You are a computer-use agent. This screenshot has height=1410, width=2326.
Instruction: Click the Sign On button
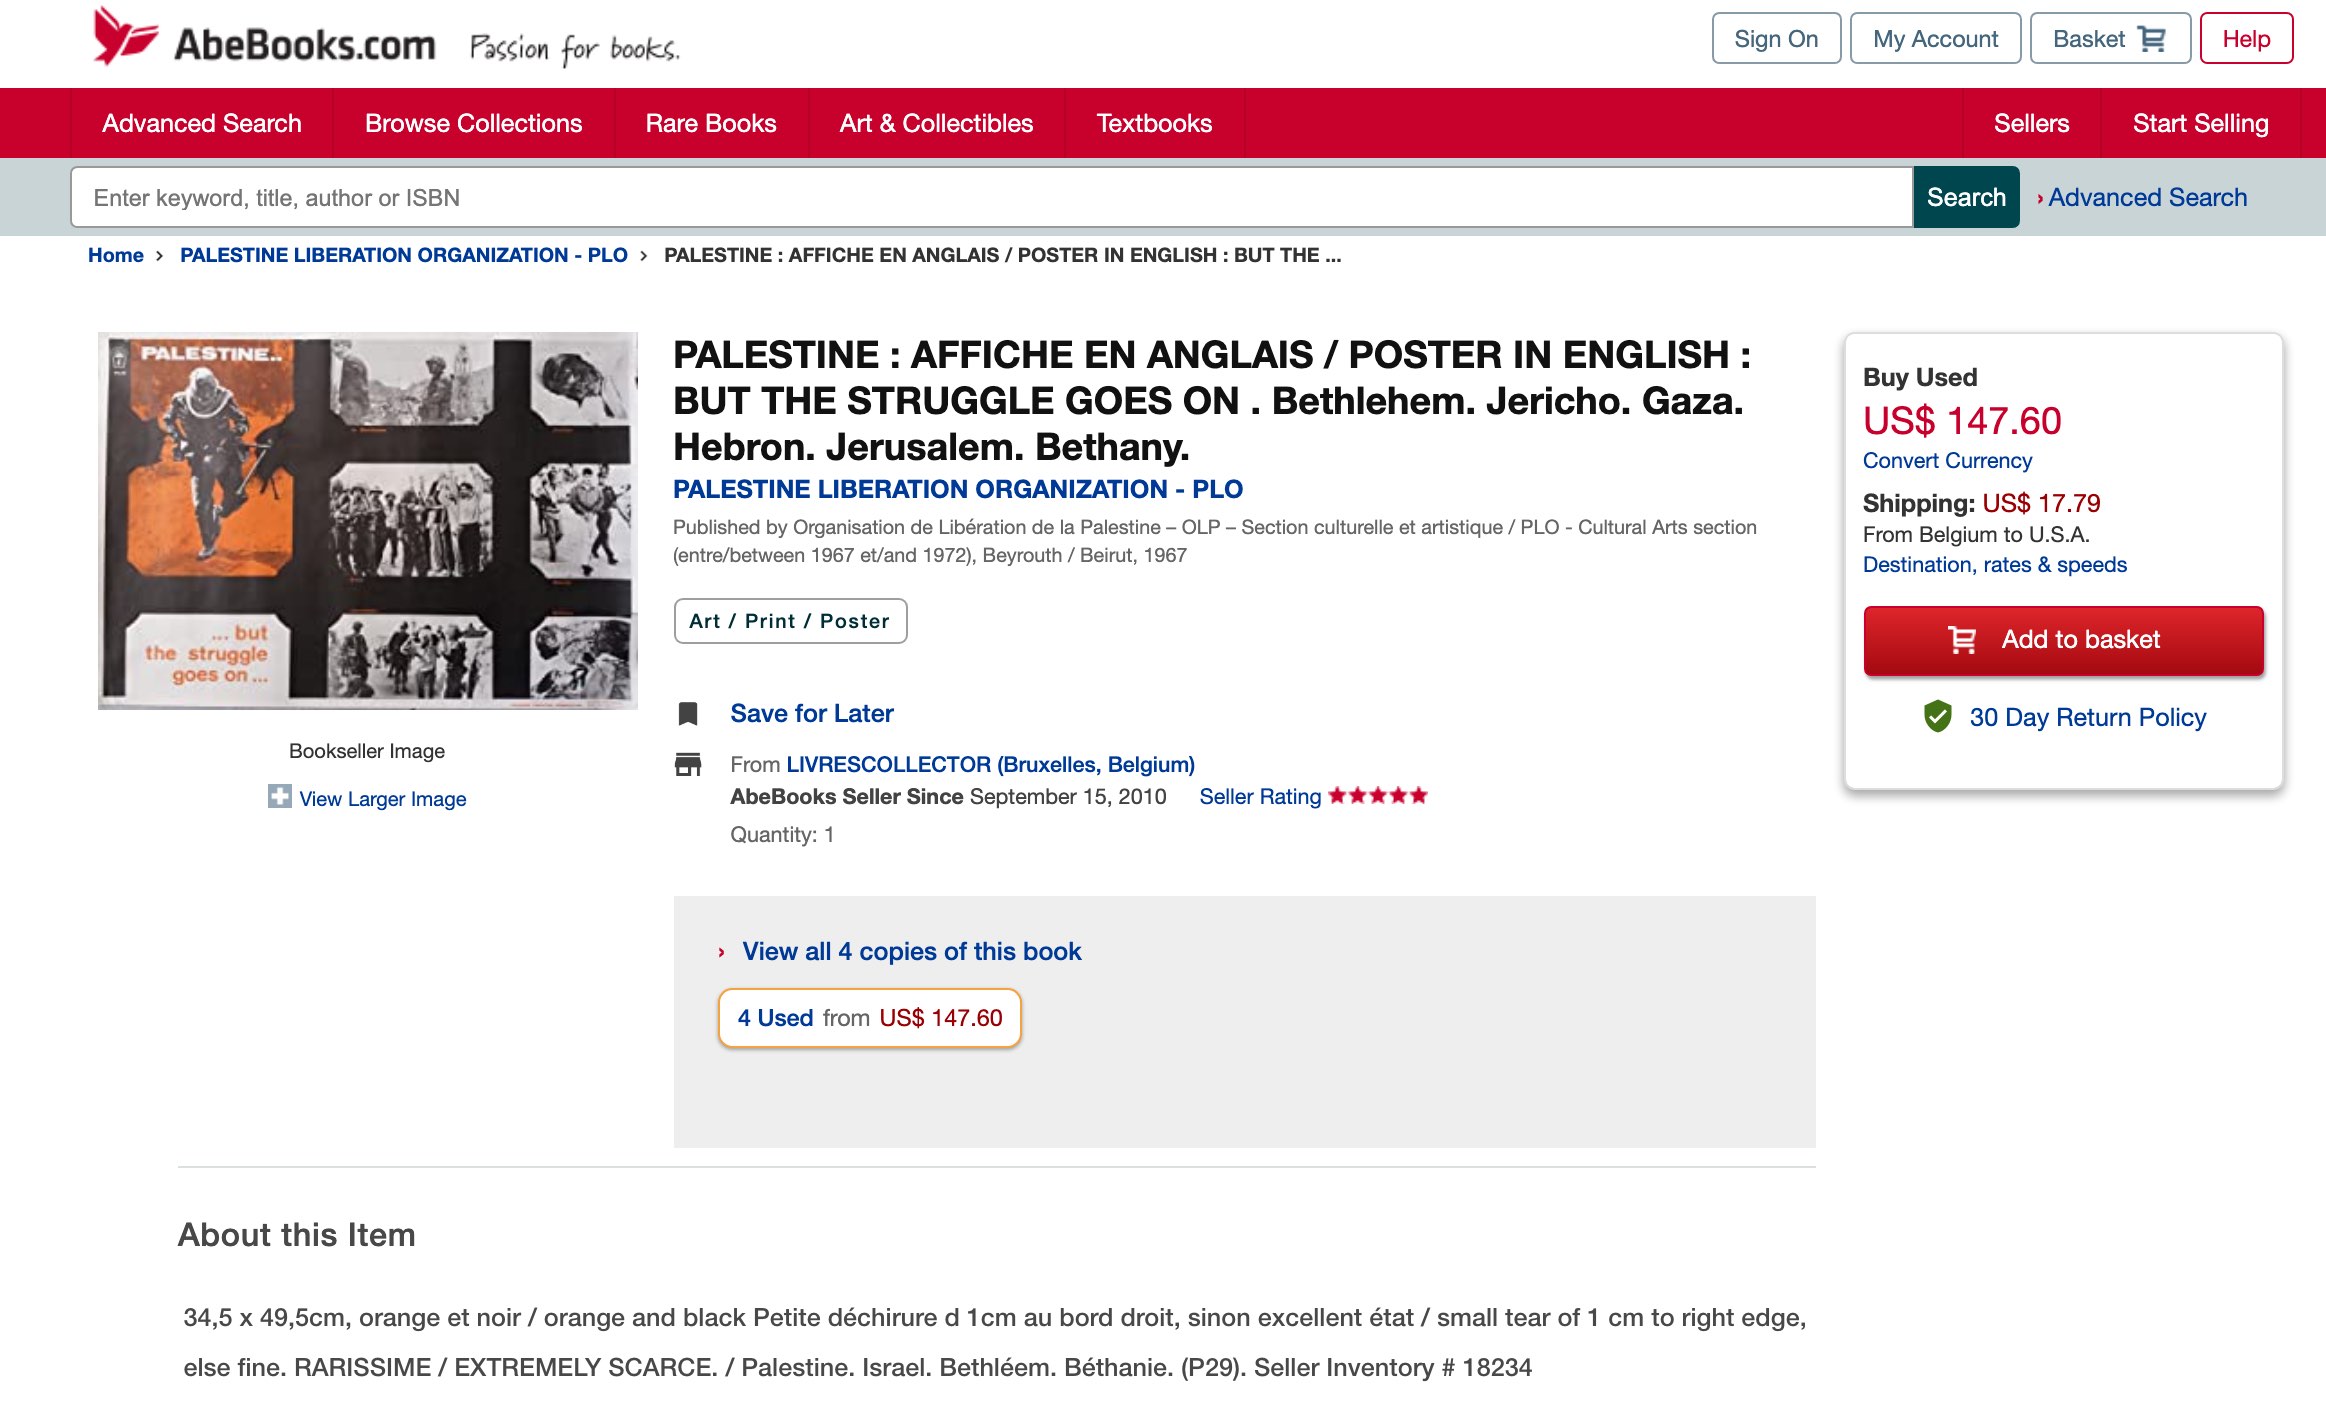pyautogui.click(x=1776, y=39)
